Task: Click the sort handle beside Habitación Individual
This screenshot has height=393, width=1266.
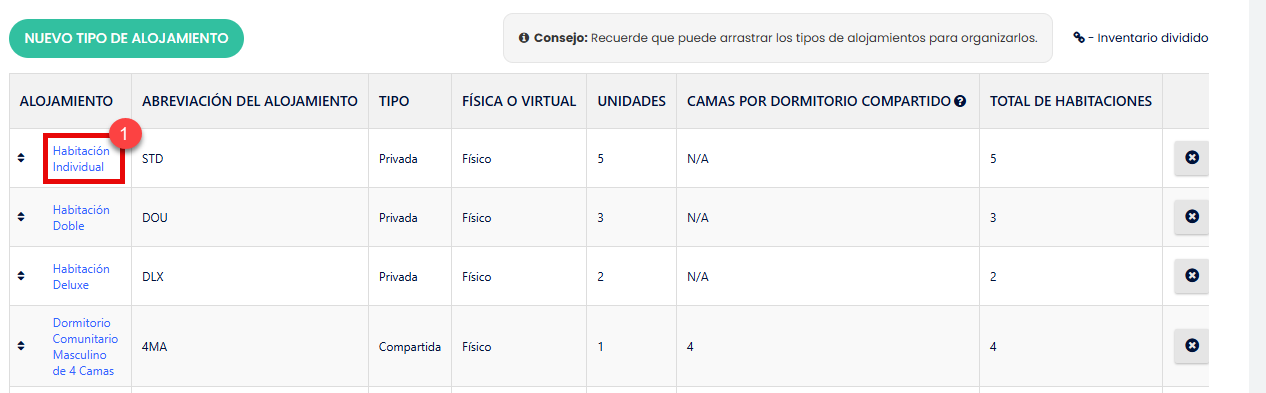Action: 22,158
